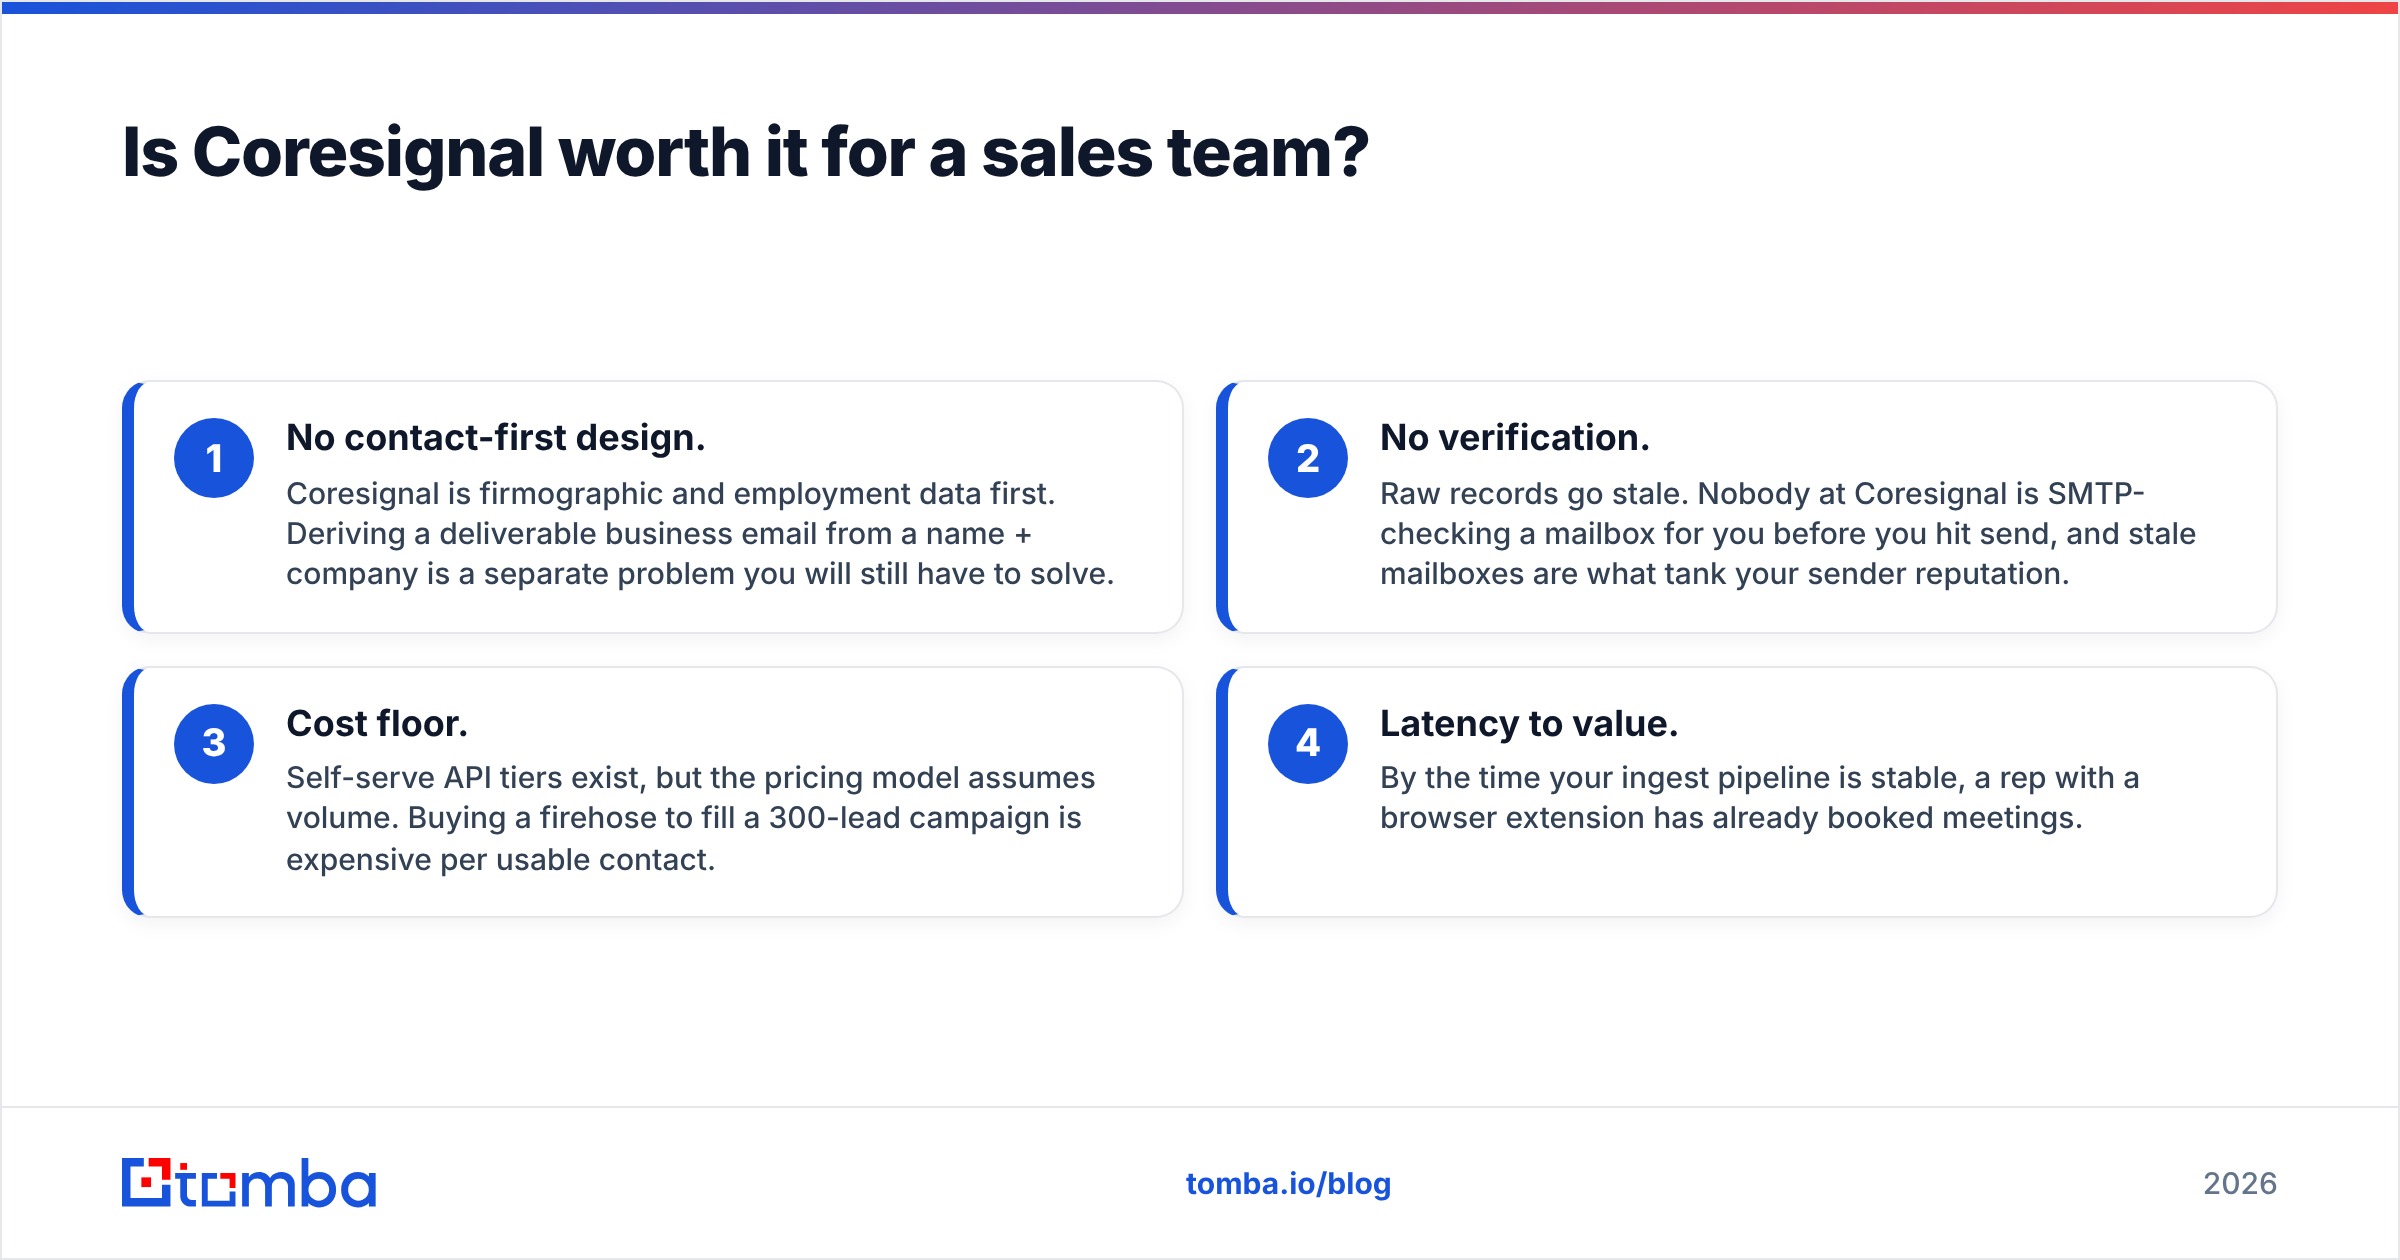This screenshot has height=1260, width=2400.
Task: Open the tomba.io/blog link
Action: pyautogui.click(x=1288, y=1184)
